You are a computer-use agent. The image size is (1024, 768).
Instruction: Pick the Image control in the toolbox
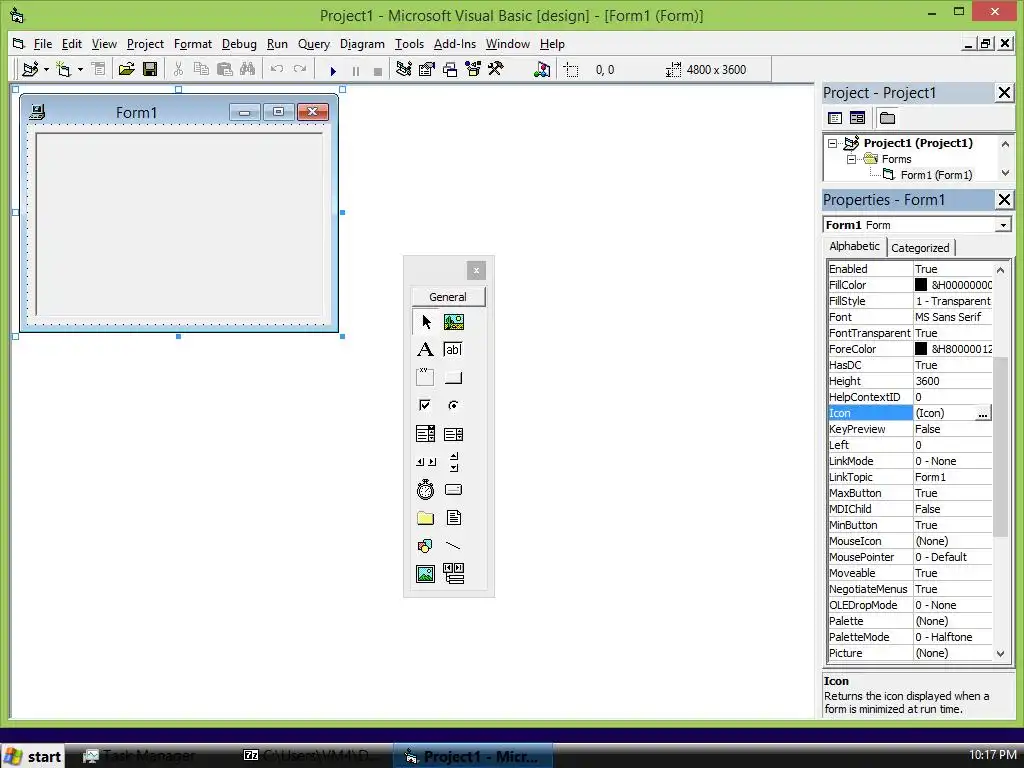426,574
